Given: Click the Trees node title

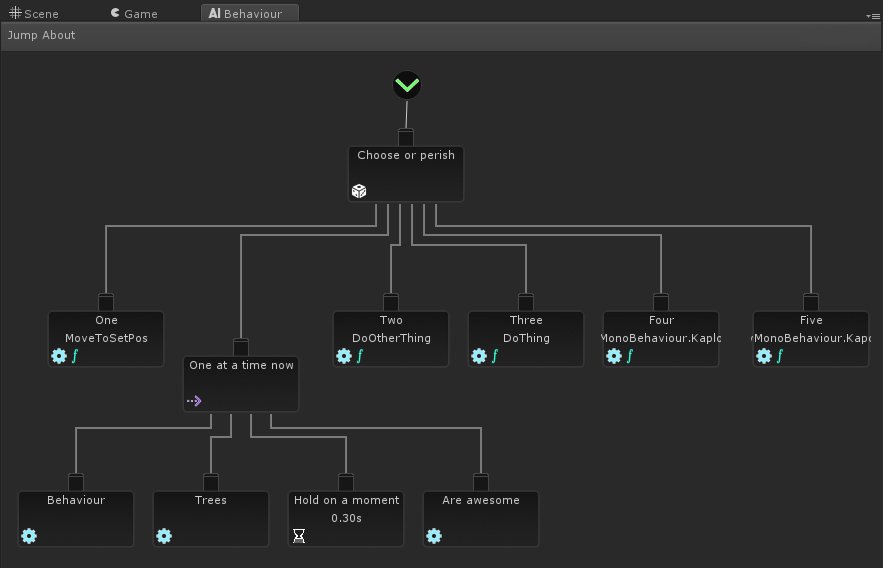Looking at the screenshot, I should pyautogui.click(x=211, y=500).
